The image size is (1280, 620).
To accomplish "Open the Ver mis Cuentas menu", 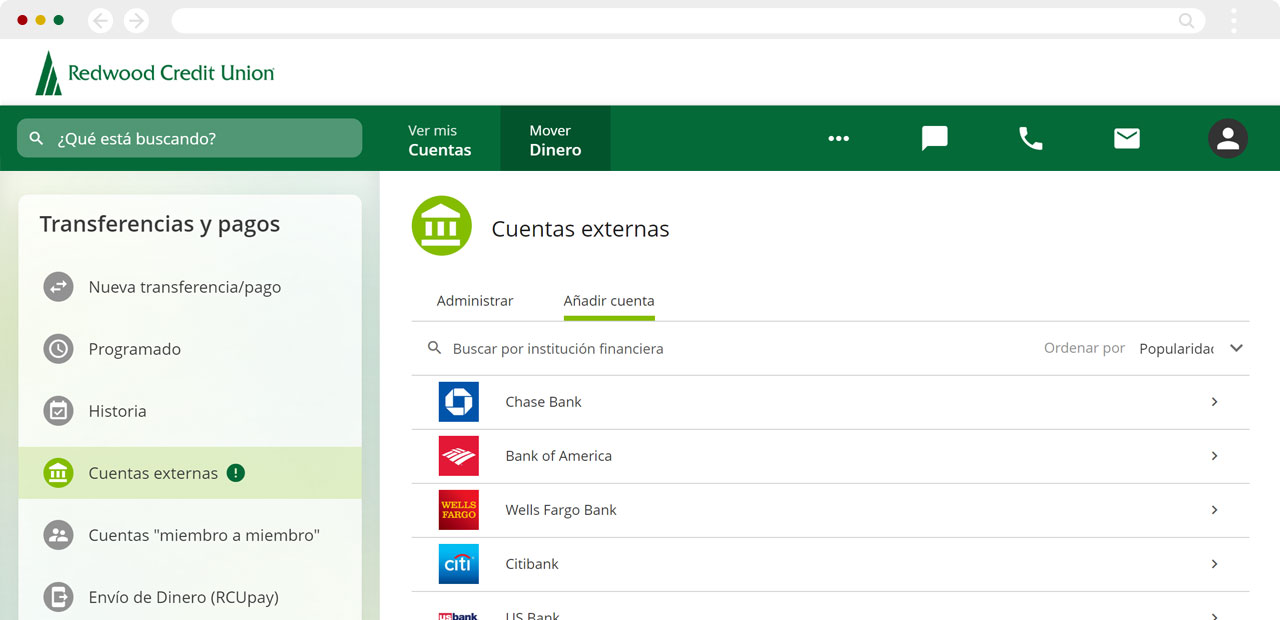I will (440, 139).
